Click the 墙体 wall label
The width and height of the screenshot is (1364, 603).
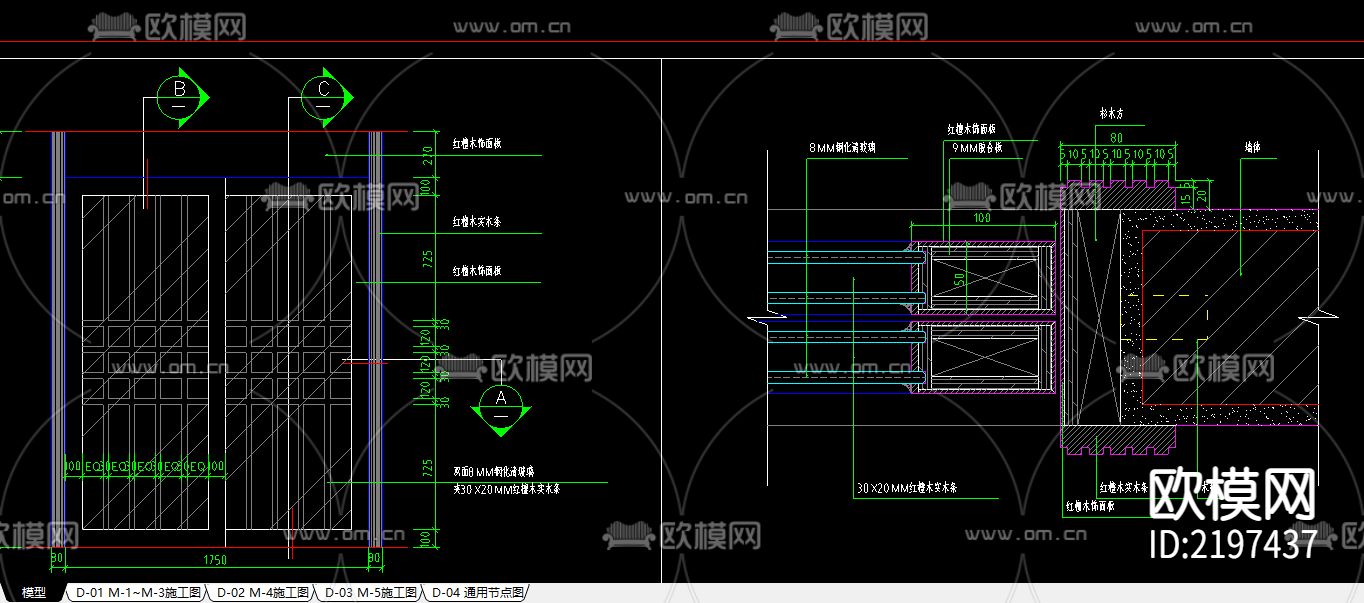[1253, 148]
